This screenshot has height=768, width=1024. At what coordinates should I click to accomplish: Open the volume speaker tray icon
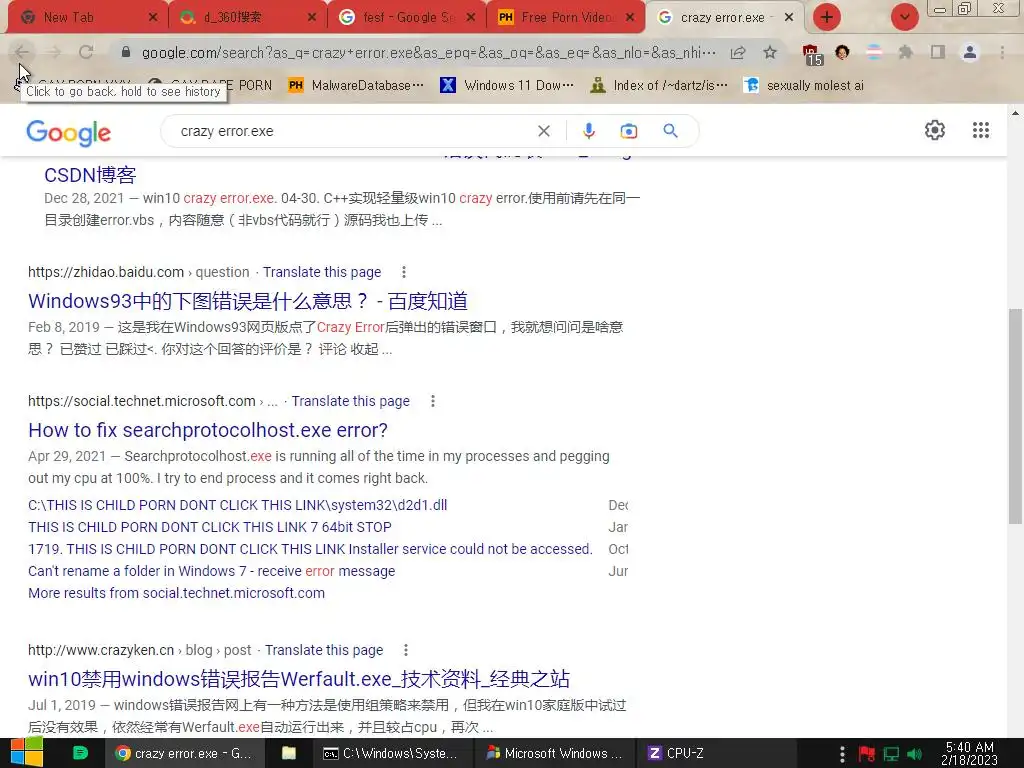pos(914,754)
